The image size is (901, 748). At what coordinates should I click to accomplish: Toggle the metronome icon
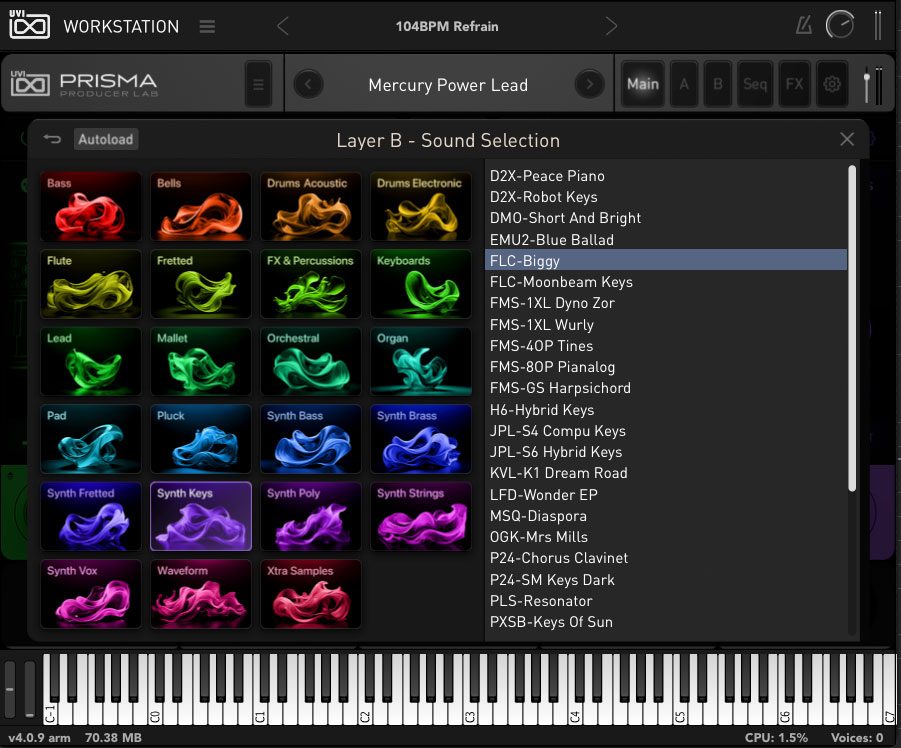point(803,25)
